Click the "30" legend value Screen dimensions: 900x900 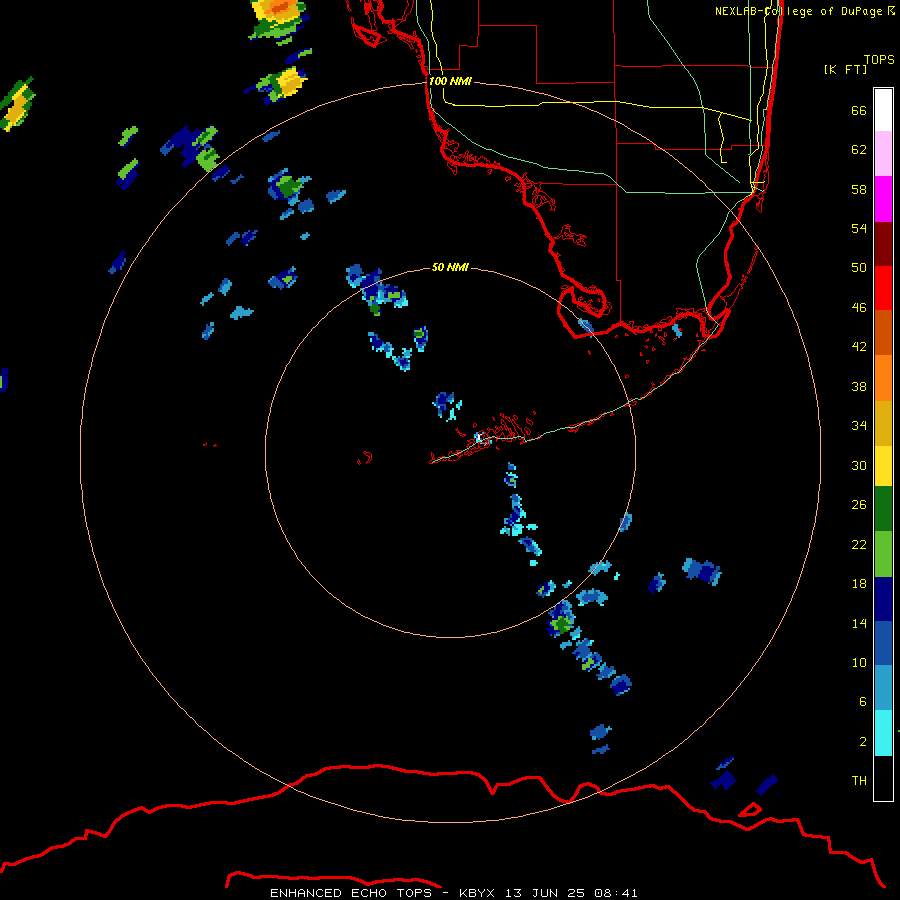859,465
